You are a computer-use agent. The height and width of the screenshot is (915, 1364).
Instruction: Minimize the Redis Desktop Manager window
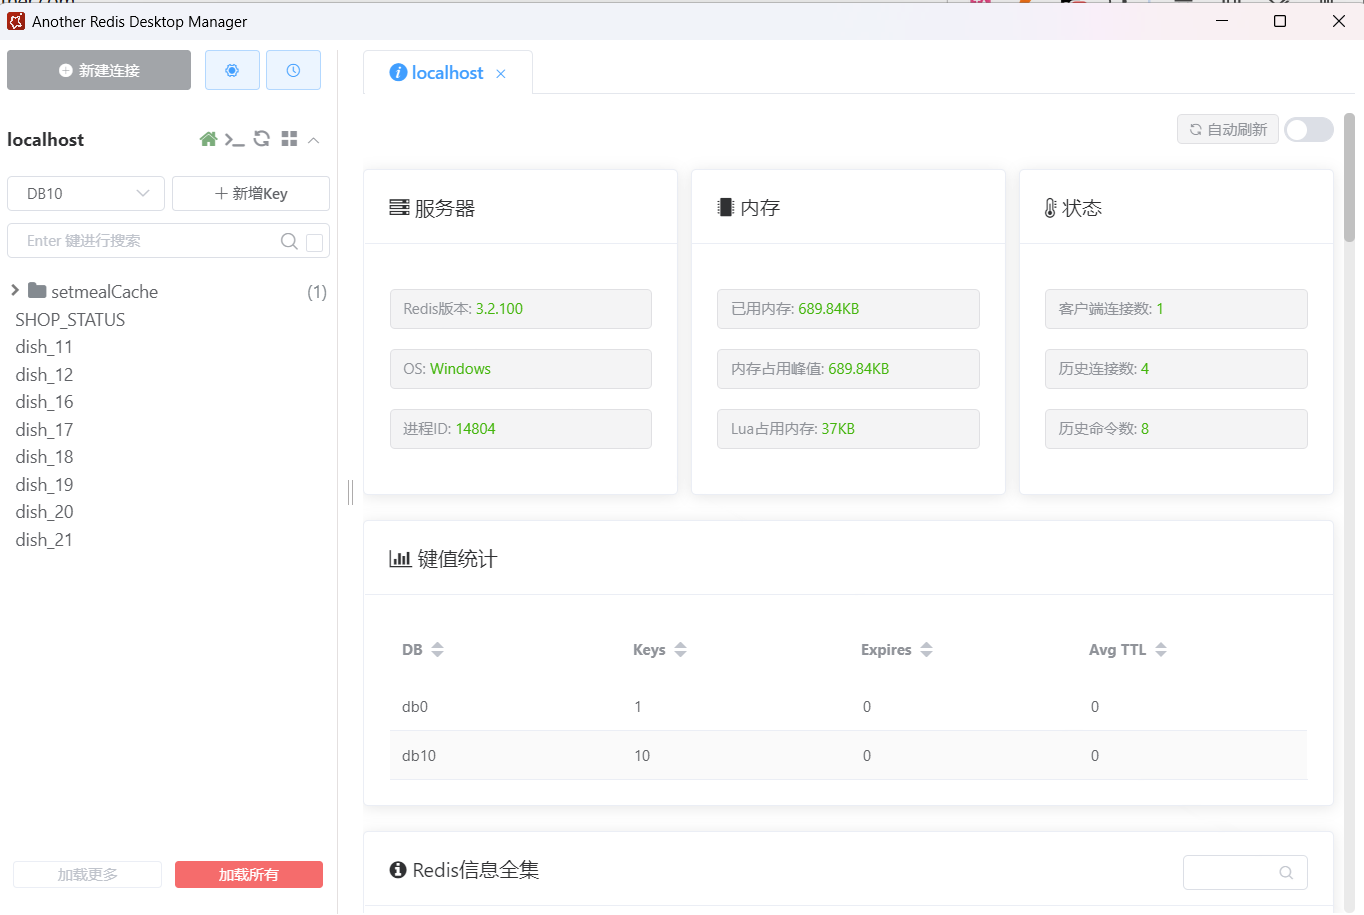(1222, 21)
